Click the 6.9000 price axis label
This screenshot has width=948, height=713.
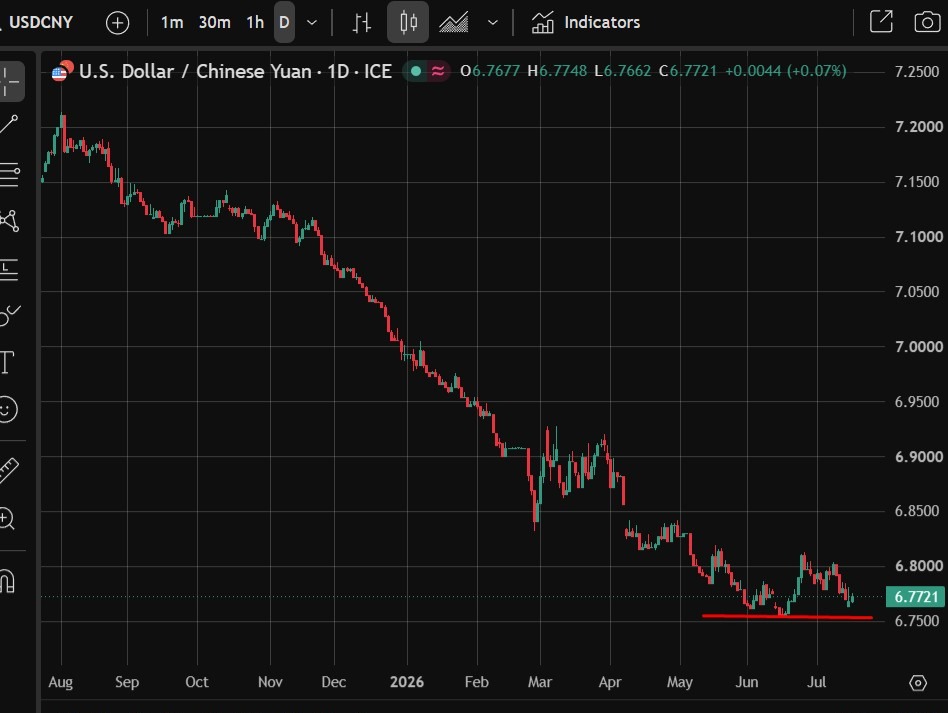(918, 457)
